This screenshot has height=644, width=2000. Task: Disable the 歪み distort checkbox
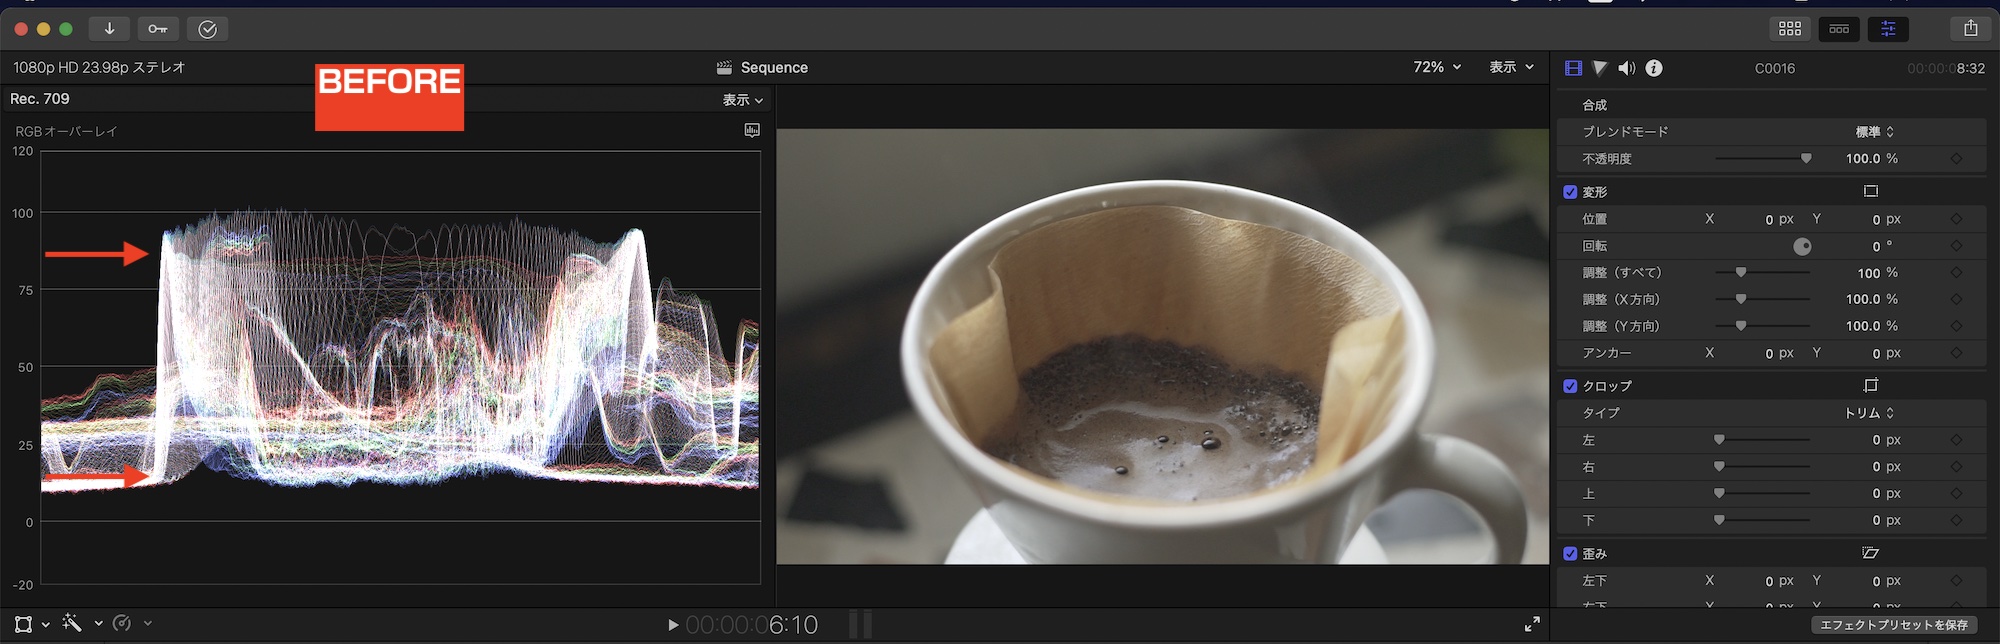[x=1570, y=554]
